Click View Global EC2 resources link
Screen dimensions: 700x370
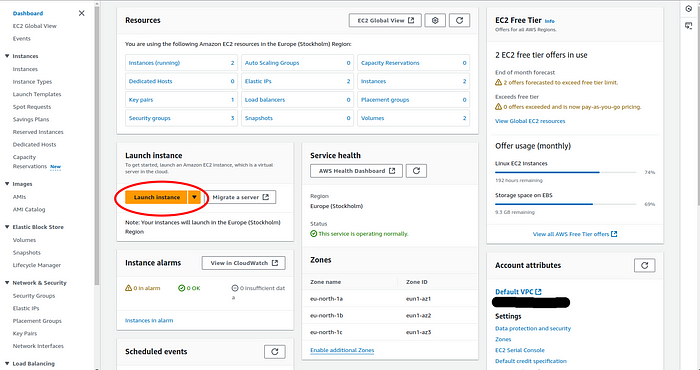[x=530, y=121]
